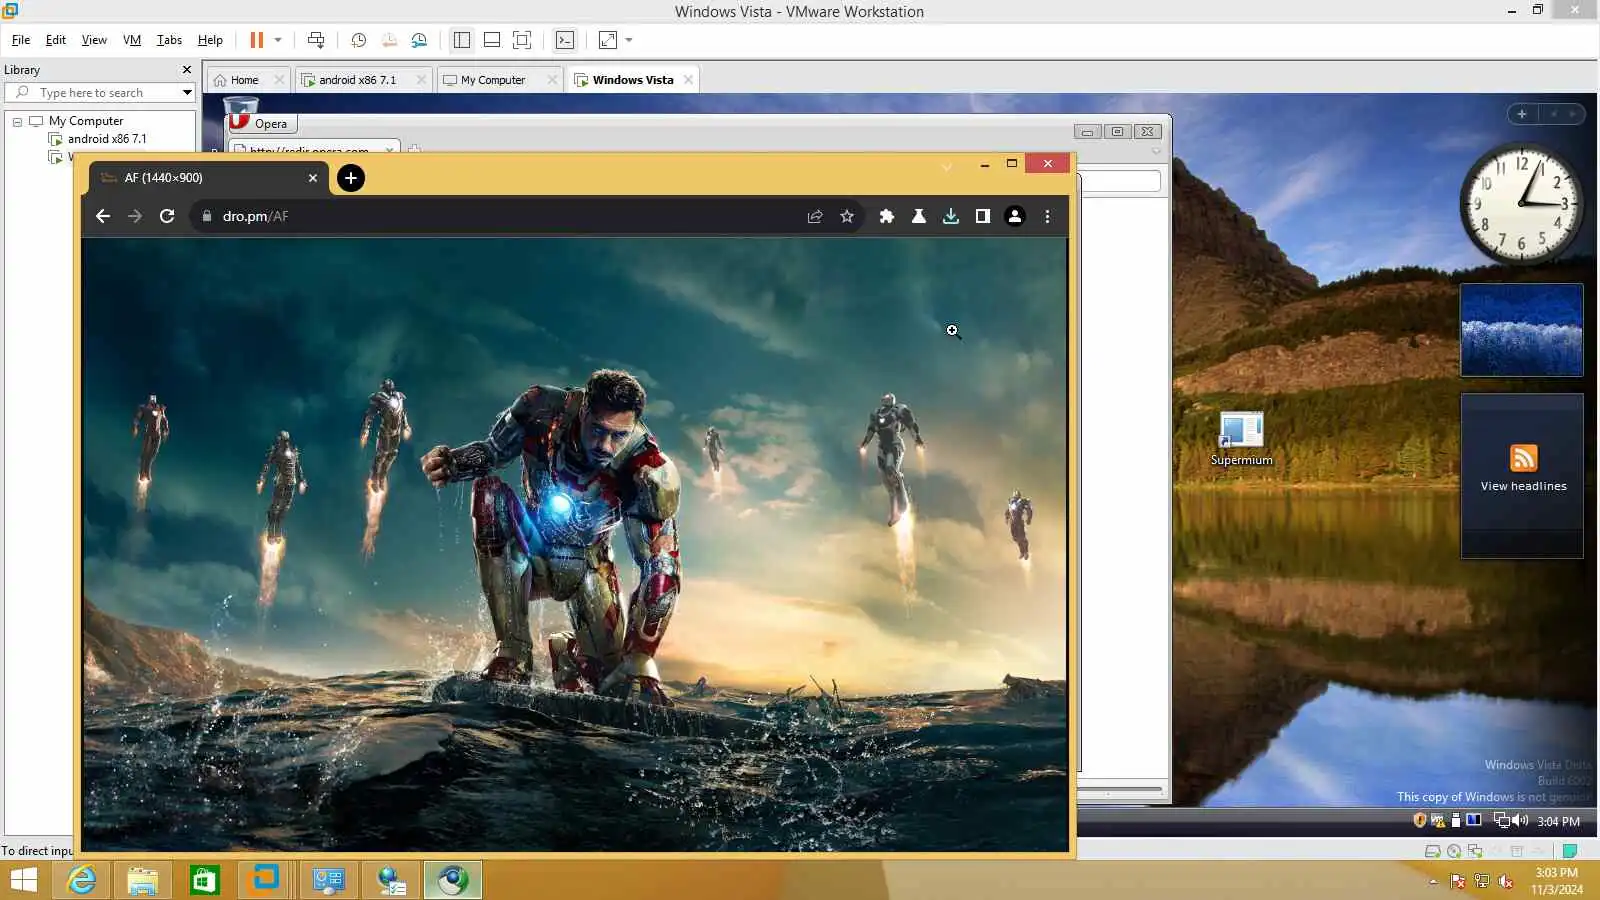Bookmark this page with the star icon

tap(847, 216)
